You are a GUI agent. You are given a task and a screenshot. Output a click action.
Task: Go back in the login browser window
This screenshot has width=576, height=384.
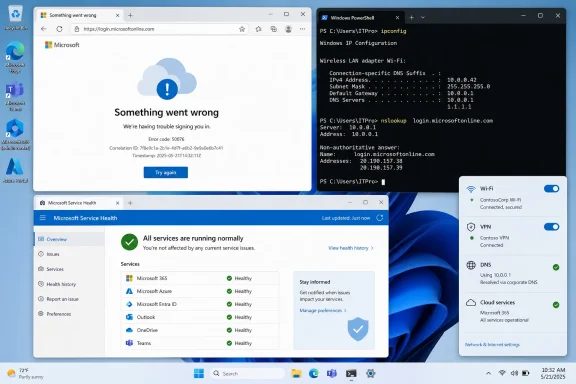point(44,29)
